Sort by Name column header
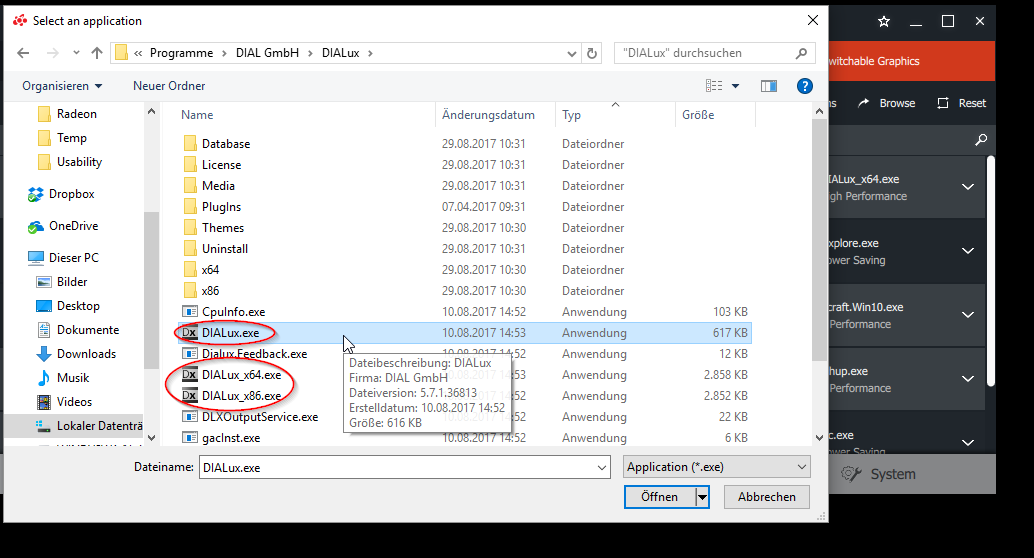Screen dimensions: 1034x558 pos(197,115)
